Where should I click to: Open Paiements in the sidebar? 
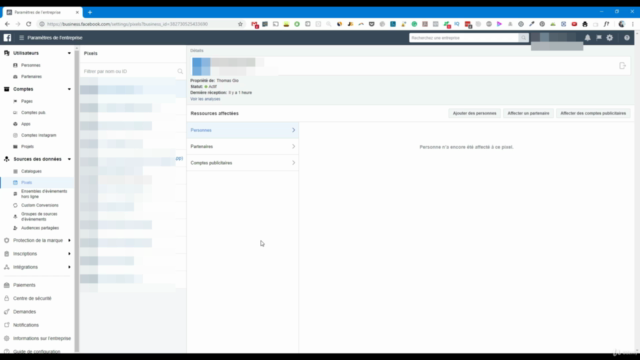tap(24, 285)
